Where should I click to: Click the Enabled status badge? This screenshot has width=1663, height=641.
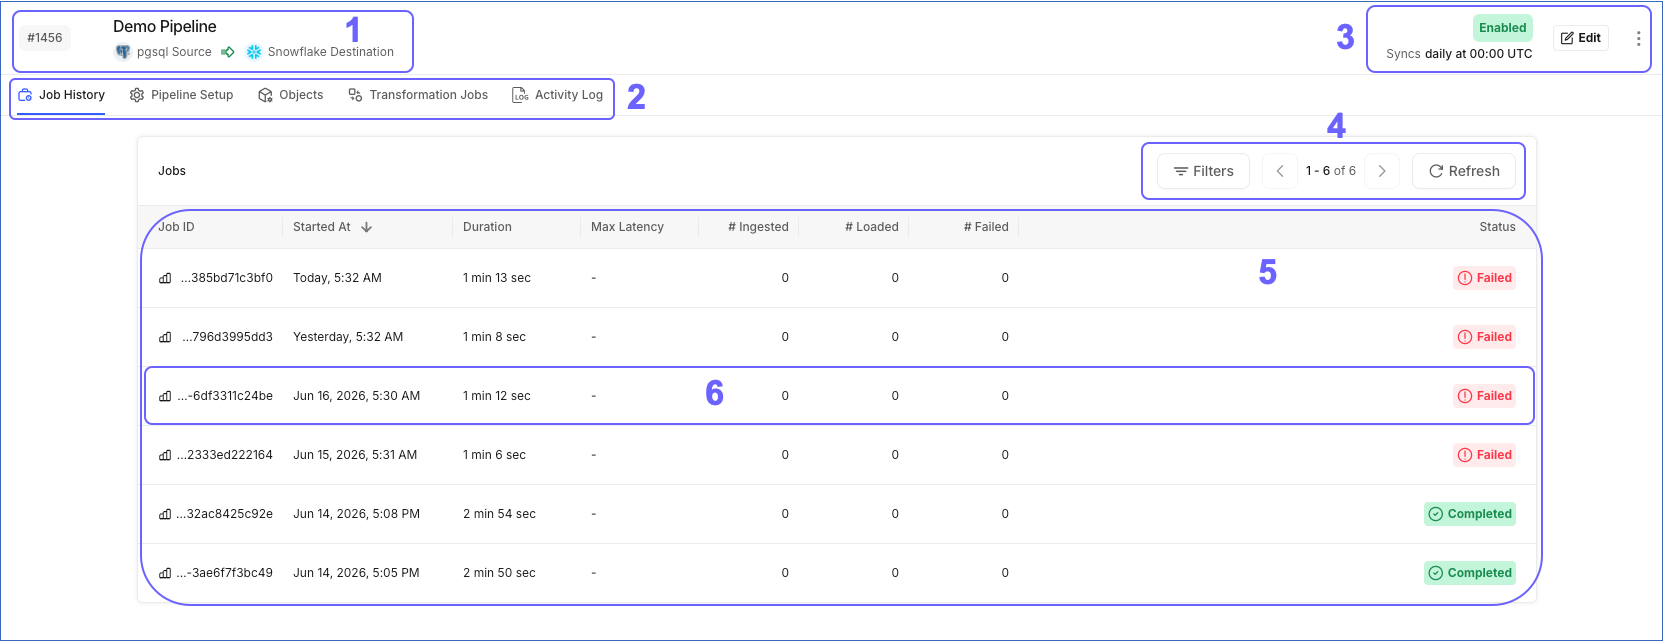pyautogui.click(x=1502, y=28)
